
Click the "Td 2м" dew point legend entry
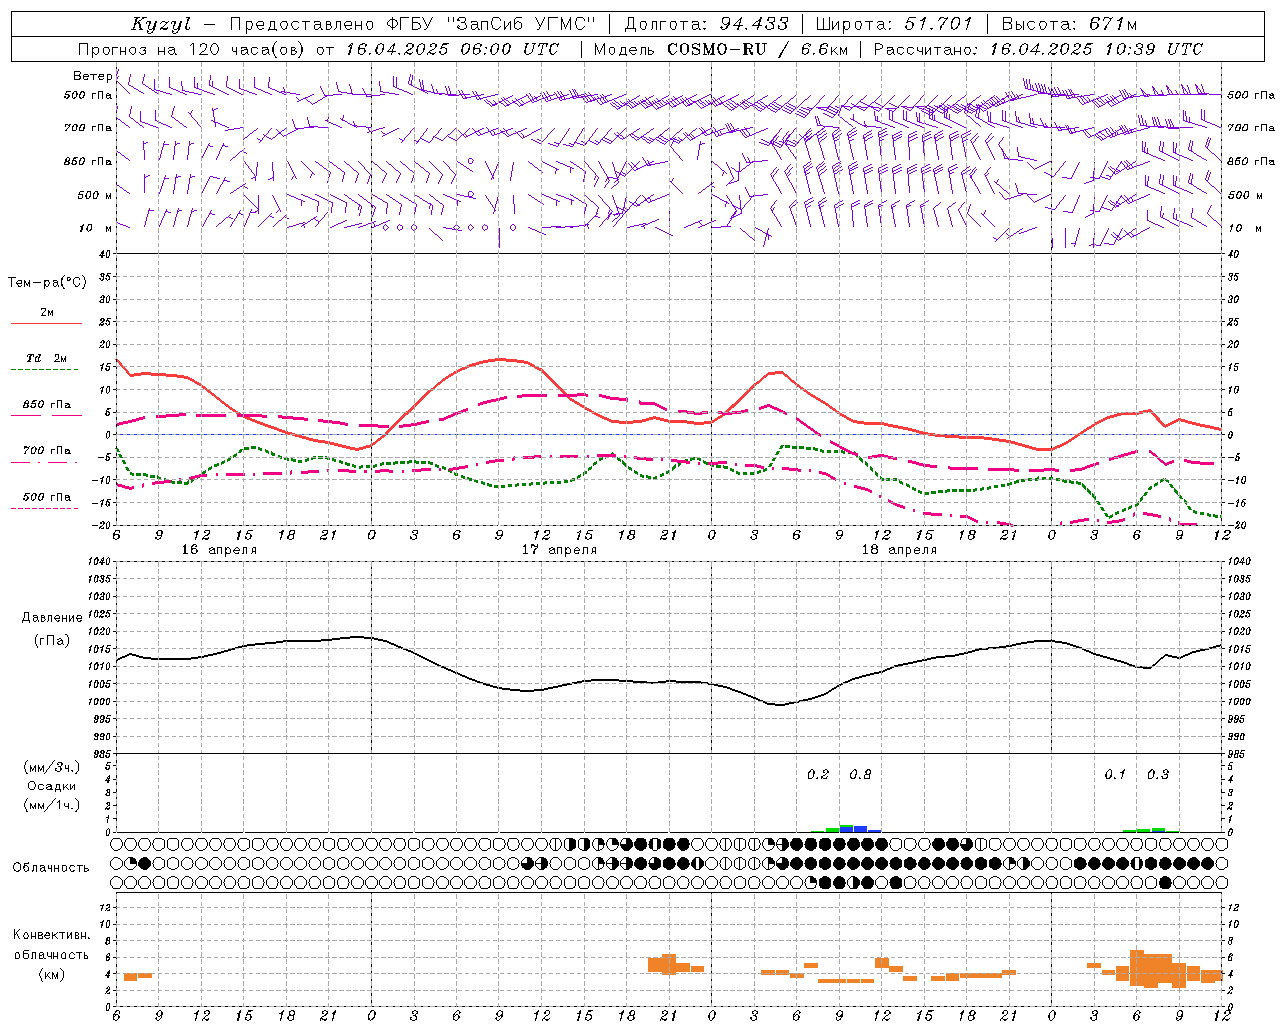[x=46, y=358]
